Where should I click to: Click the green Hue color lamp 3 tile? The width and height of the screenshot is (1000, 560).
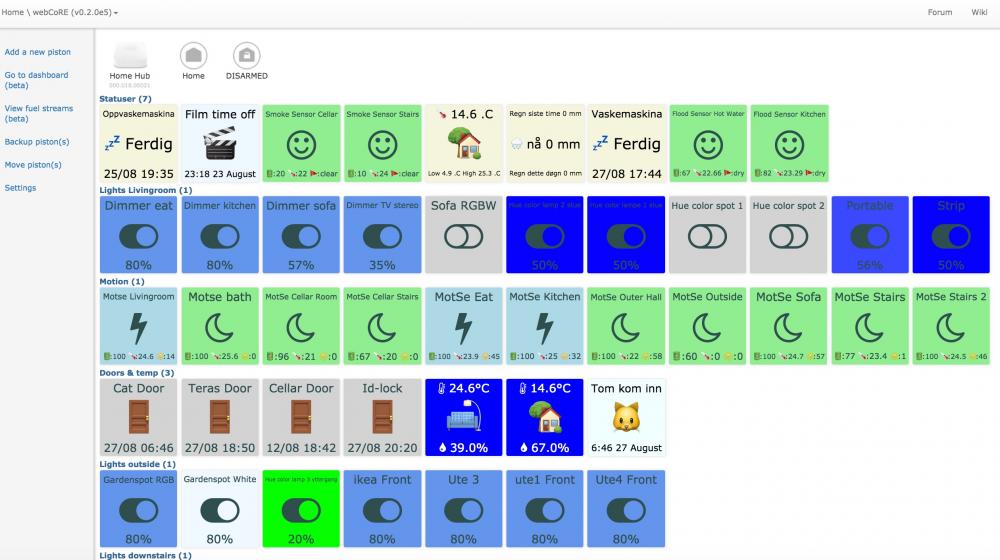click(301, 510)
